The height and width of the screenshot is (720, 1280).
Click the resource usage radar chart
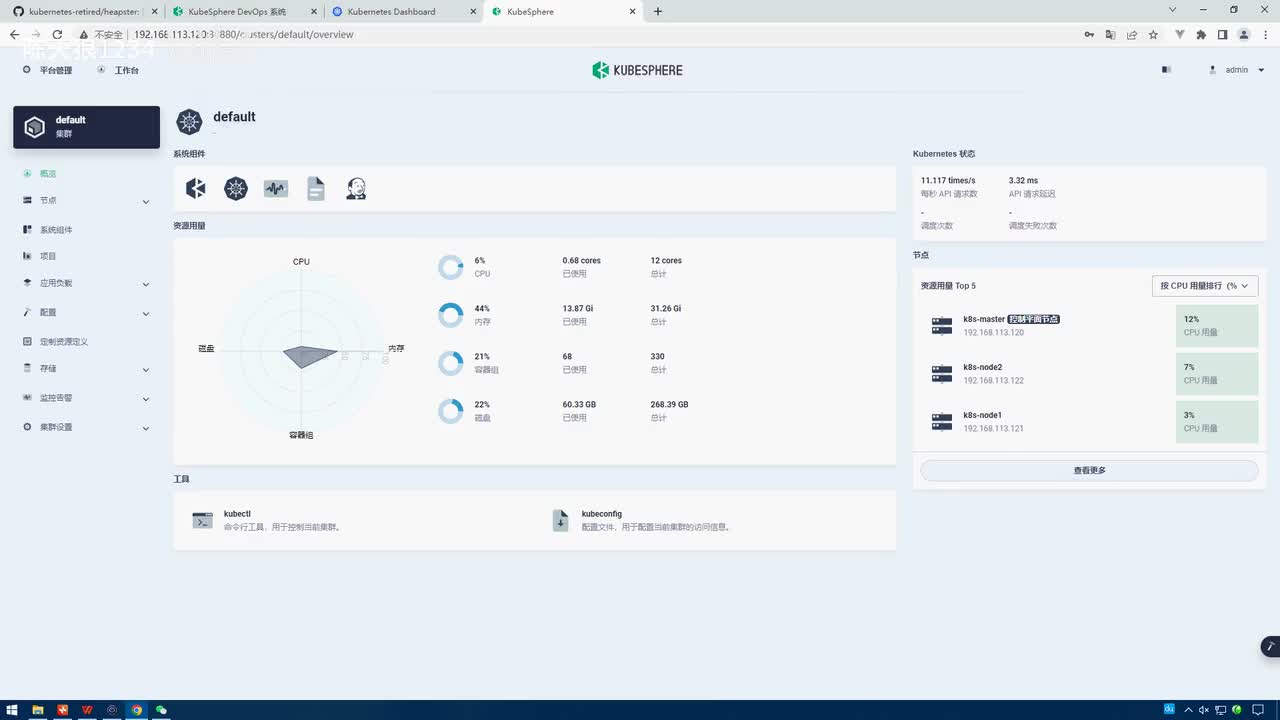[301, 349]
